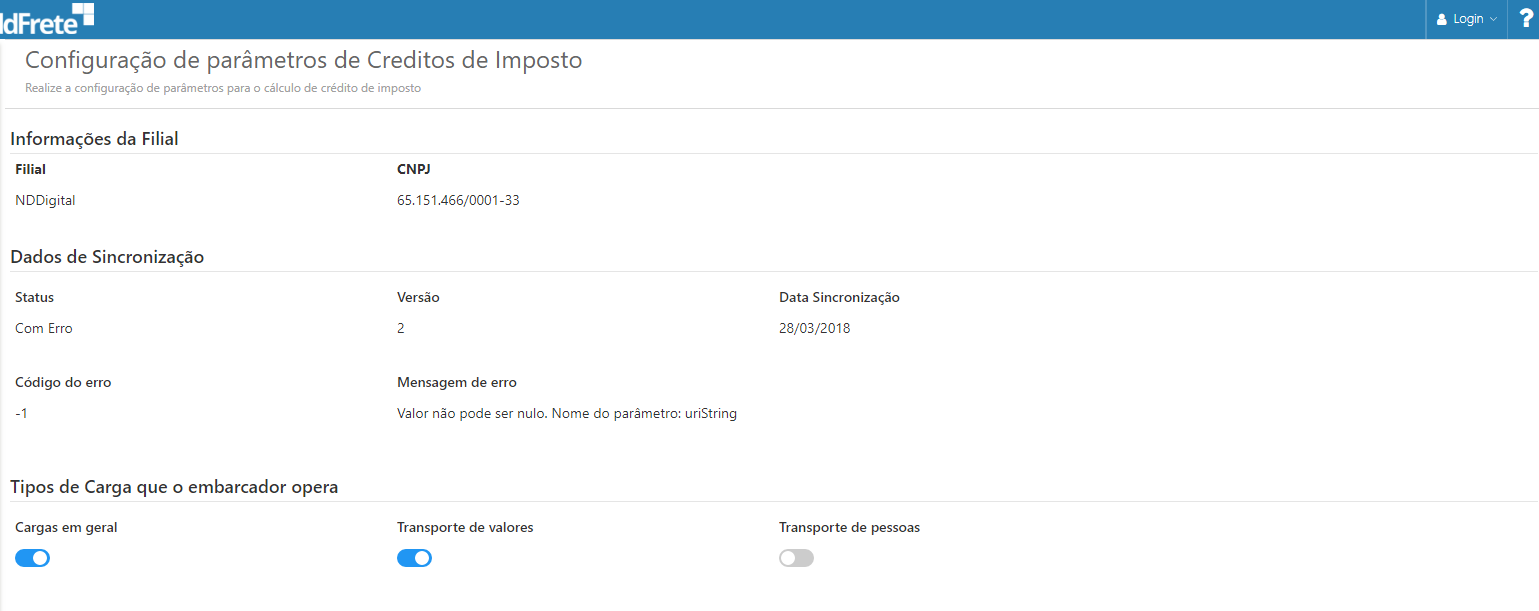Viewport: 1539px width, 611px height.
Task: Click the Tipos de Carga section heading
Action: pyautogui.click(x=174, y=487)
